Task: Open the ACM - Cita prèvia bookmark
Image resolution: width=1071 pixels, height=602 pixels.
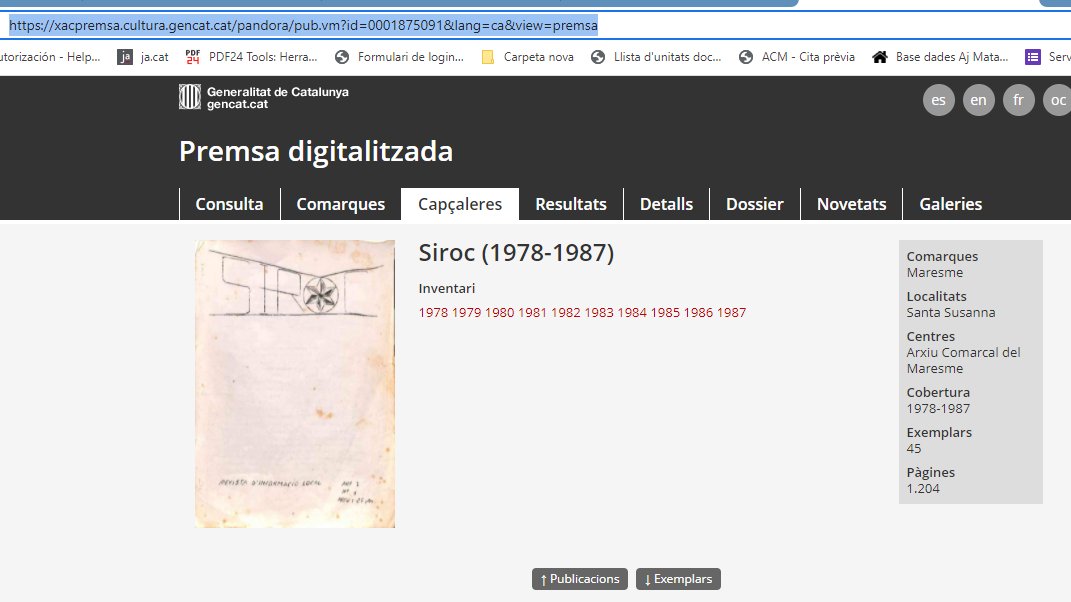Action: point(796,57)
